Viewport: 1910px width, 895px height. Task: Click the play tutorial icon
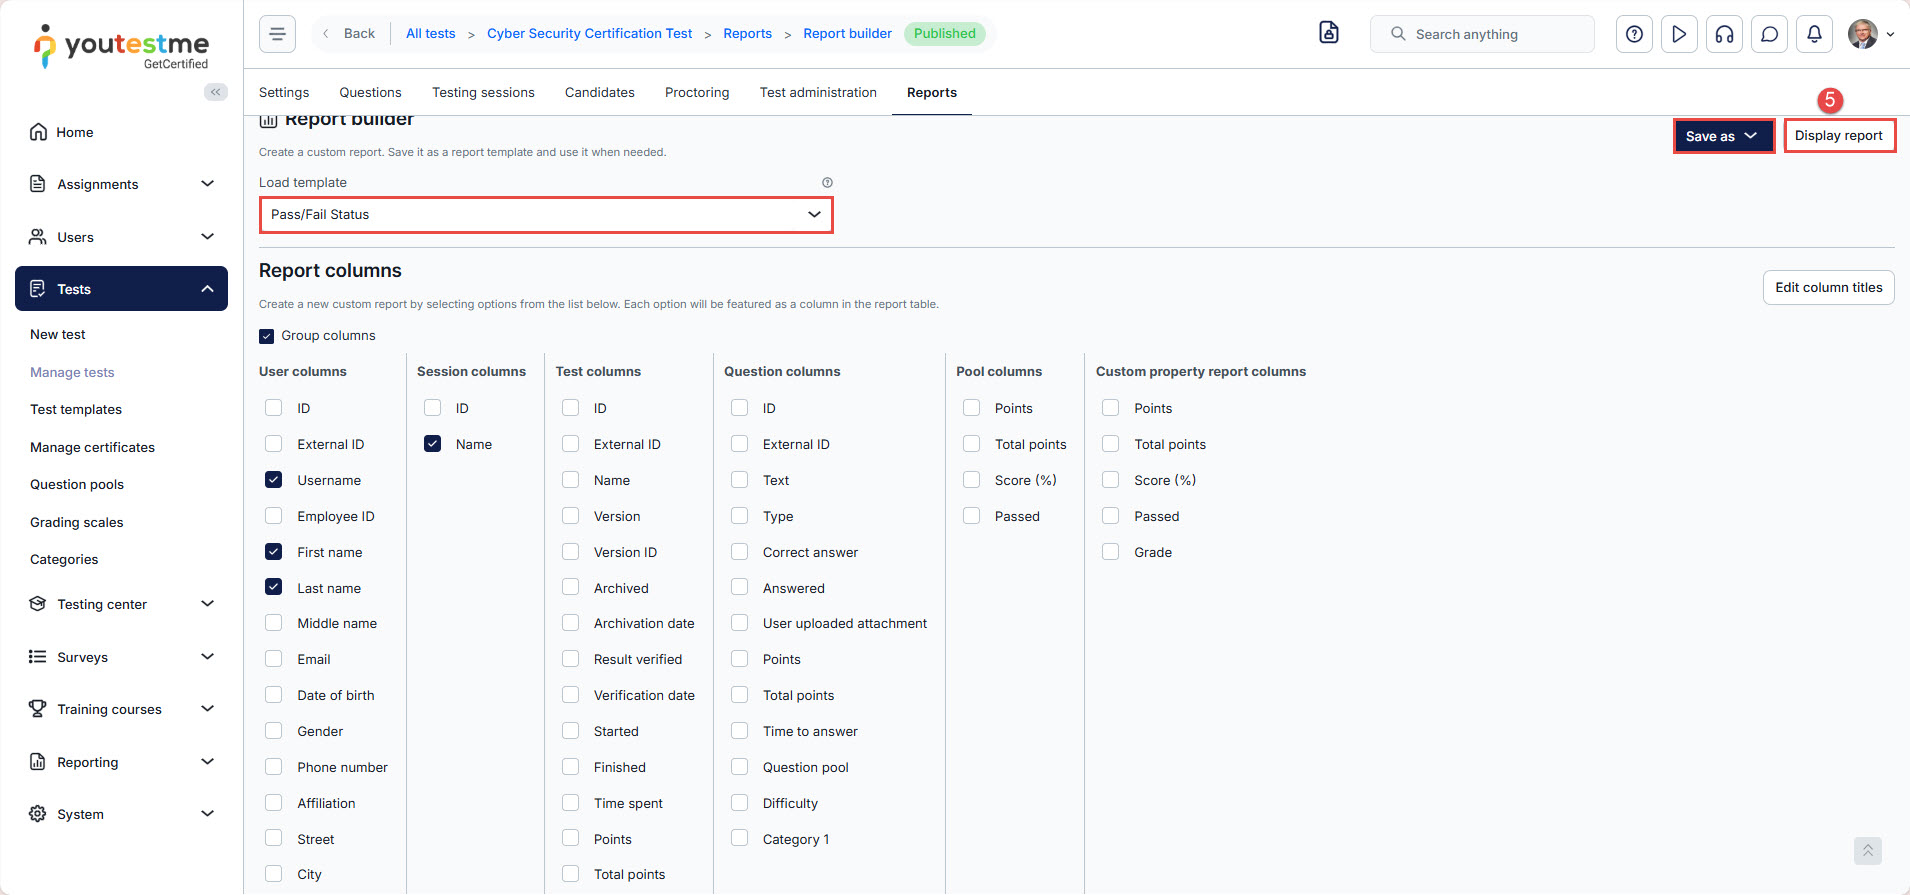(x=1679, y=34)
